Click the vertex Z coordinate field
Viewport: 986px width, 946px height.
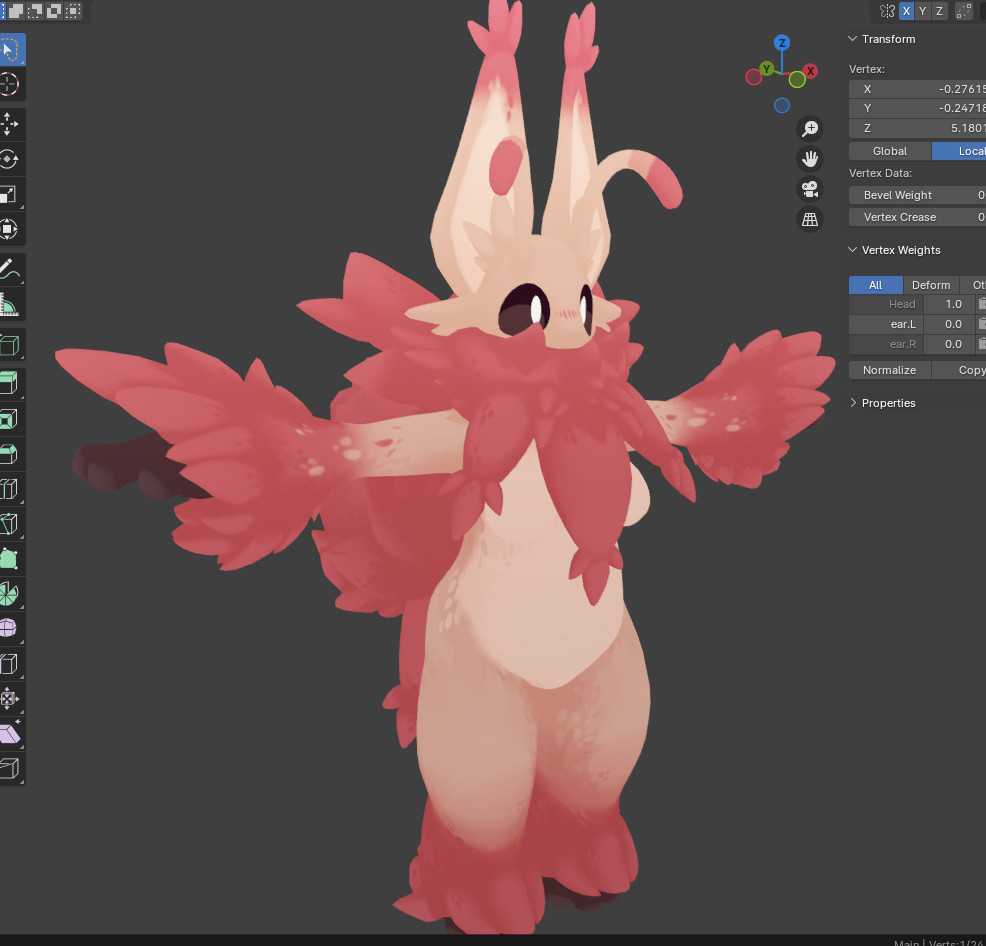(x=917, y=128)
